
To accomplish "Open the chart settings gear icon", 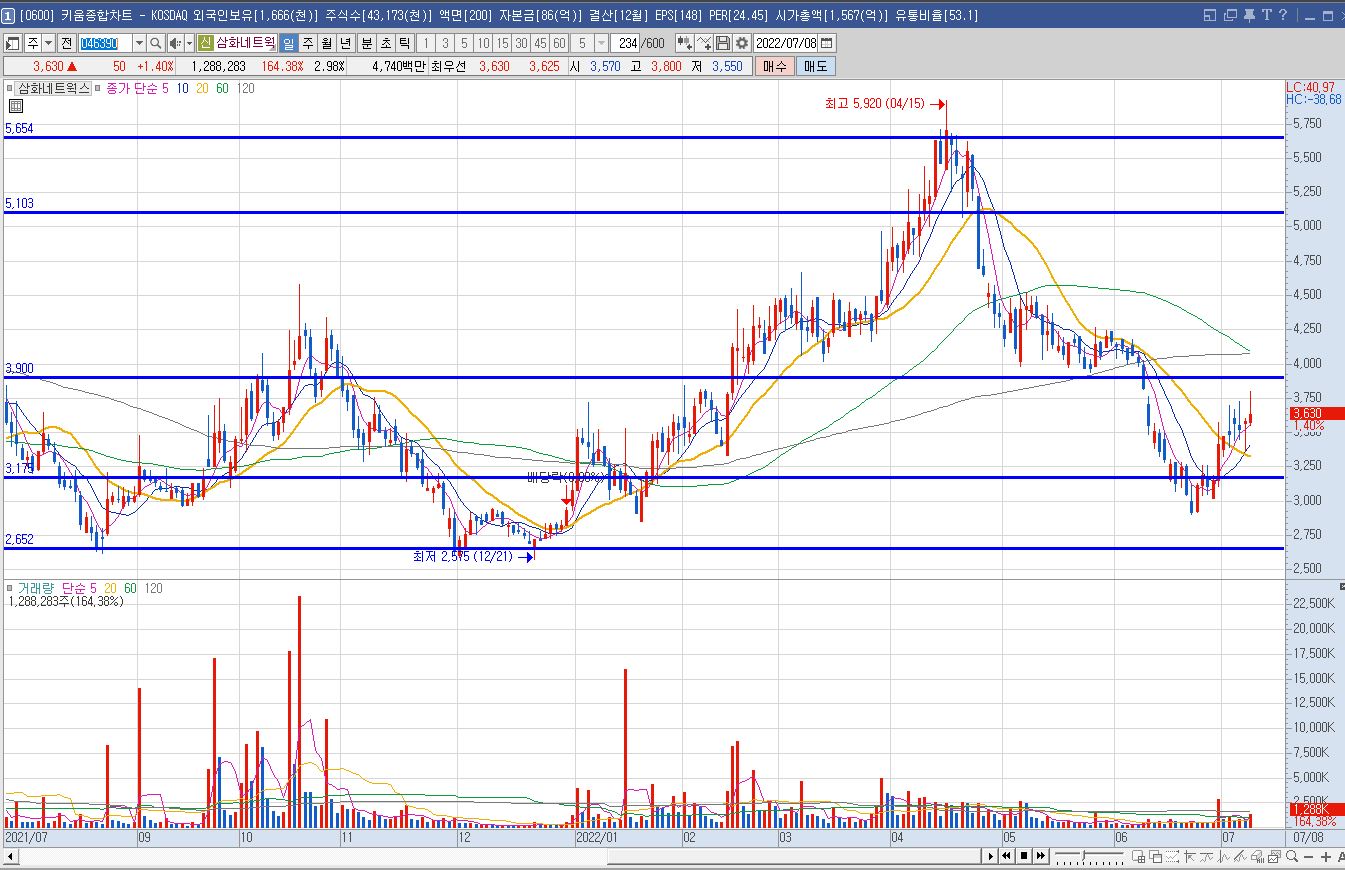I will coord(741,43).
